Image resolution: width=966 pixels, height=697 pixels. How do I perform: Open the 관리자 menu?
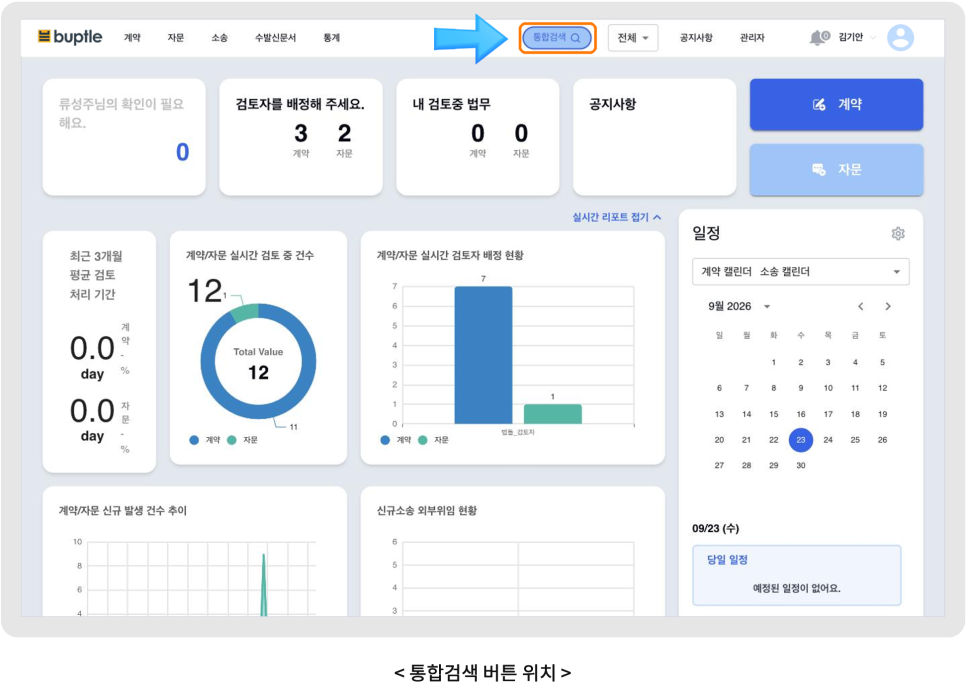pos(752,38)
